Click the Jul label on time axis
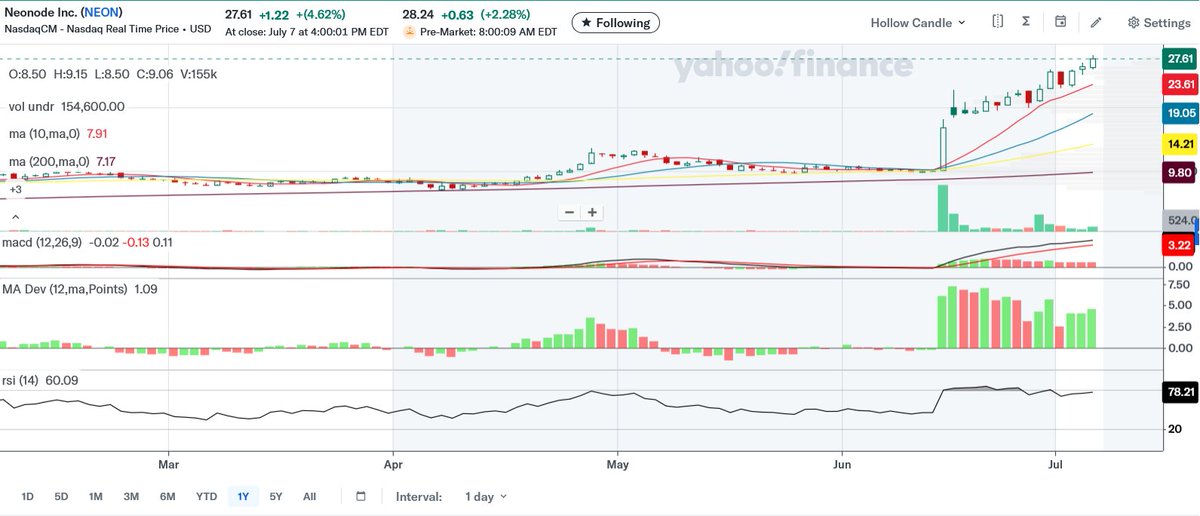1200x516 pixels. click(1055, 464)
